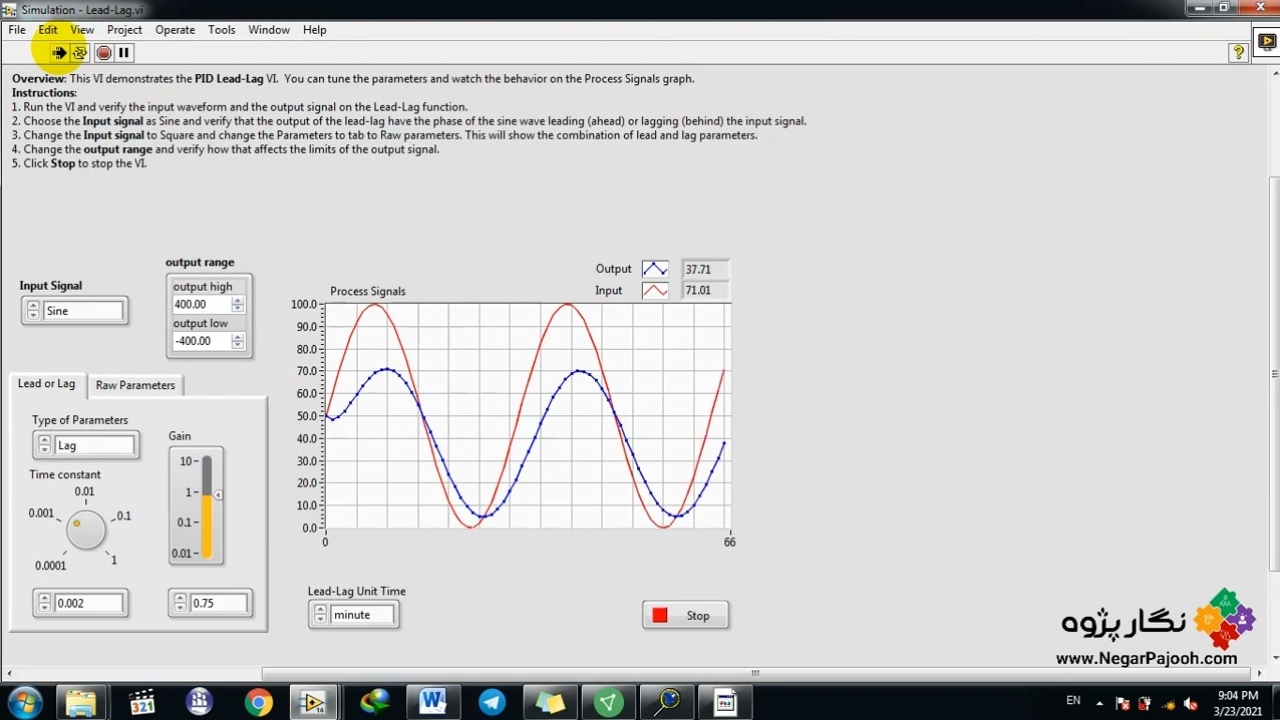Open the context help question mark icon
1280x720 pixels.
click(x=1239, y=53)
